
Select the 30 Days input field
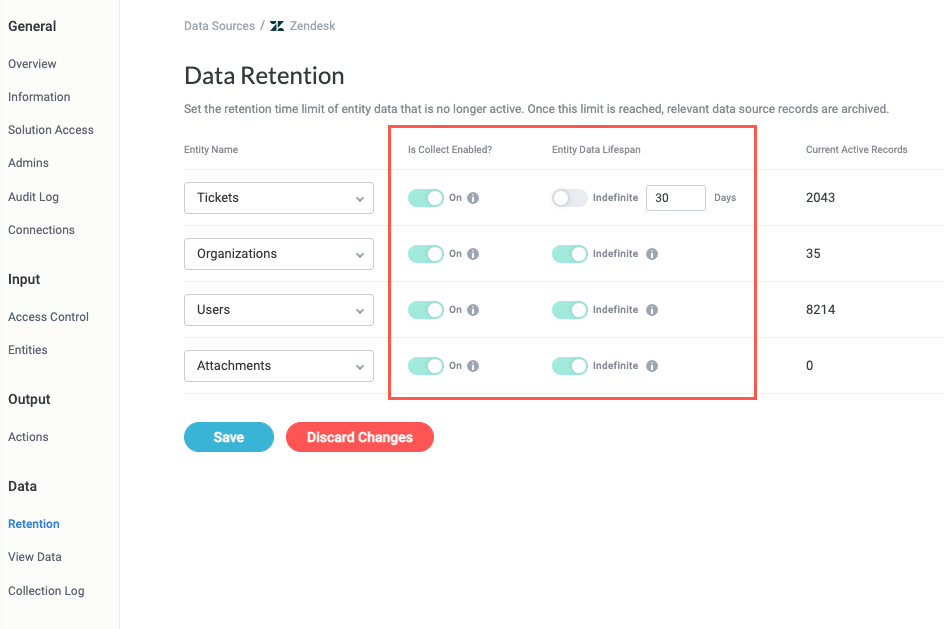click(676, 198)
